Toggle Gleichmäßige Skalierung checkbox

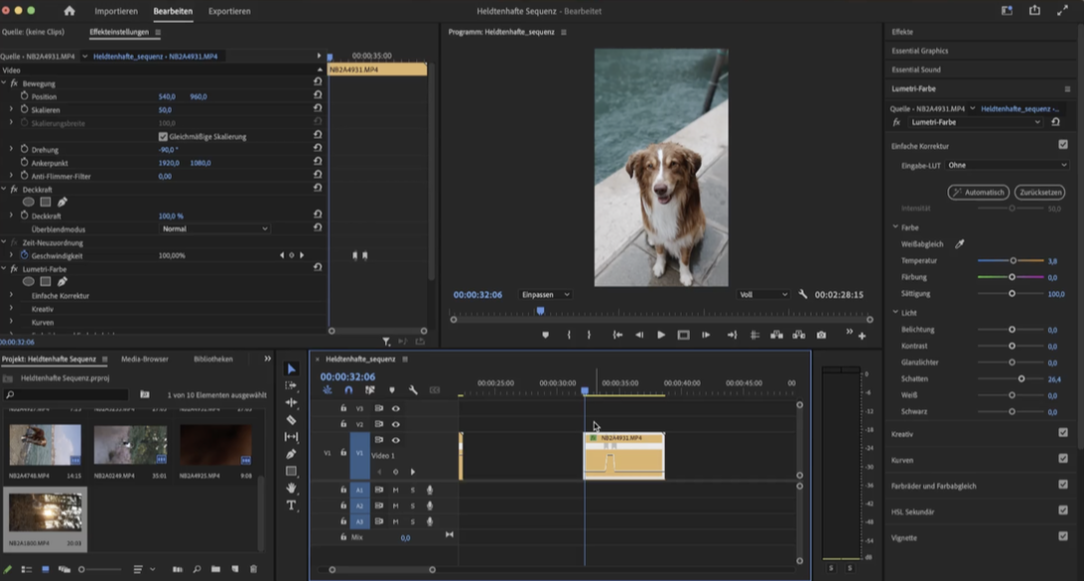(x=163, y=136)
